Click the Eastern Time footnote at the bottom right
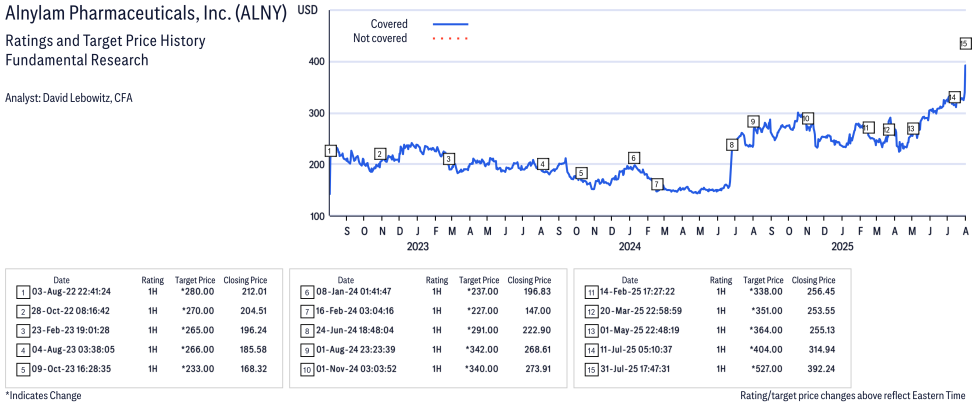 (853, 395)
